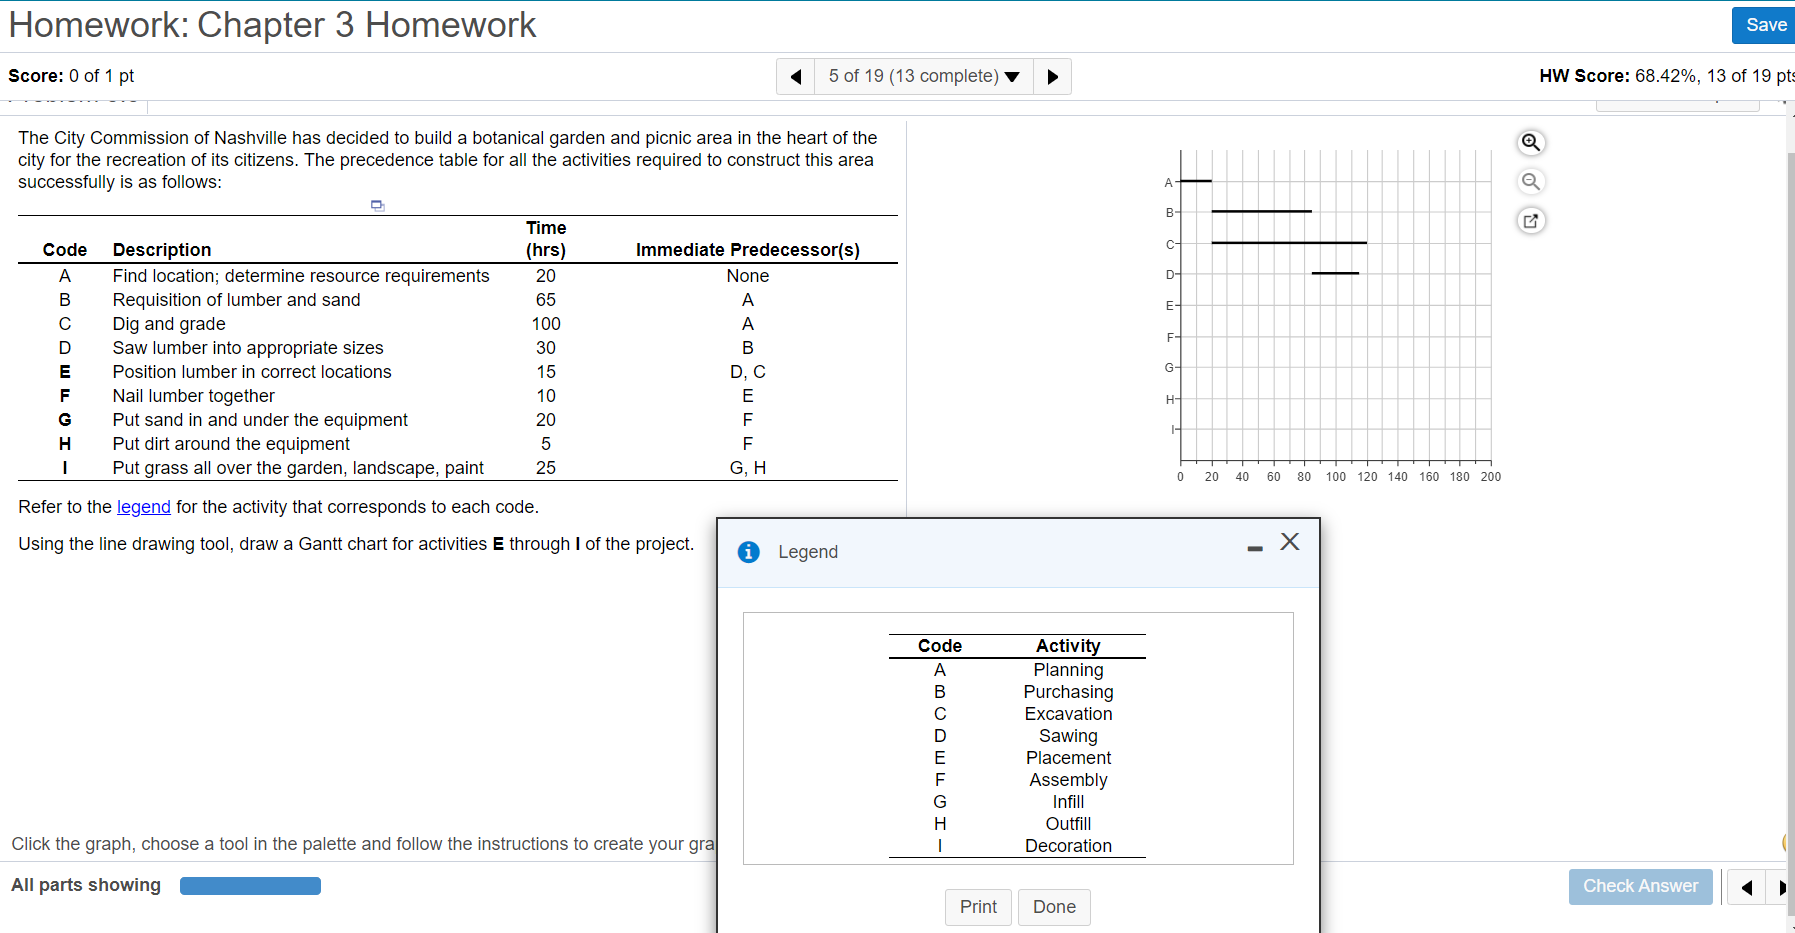The width and height of the screenshot is (1795, 933).
Task: Open the legend hyperlink
Action: [x=144, y=507]
